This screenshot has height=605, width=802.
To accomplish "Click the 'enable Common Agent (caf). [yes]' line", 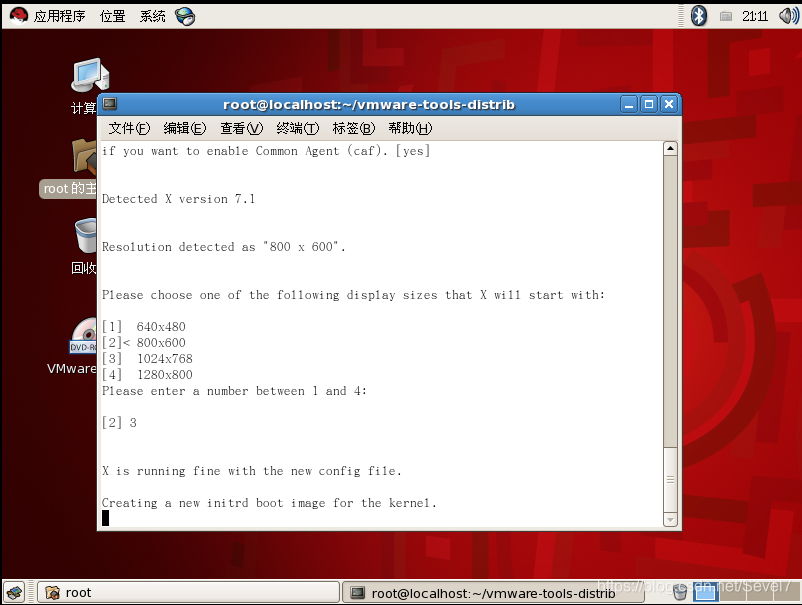I will click(266, 151).
